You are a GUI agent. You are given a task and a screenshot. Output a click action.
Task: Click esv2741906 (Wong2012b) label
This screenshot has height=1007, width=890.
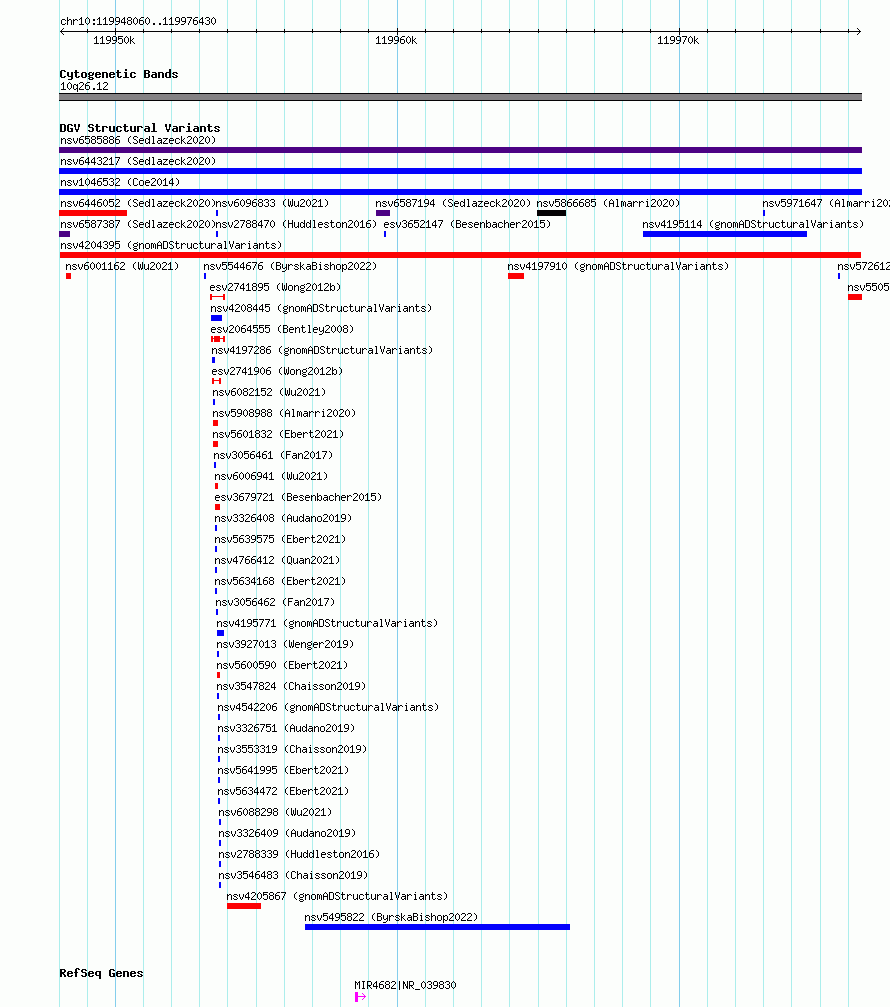(x=277, y=371)
